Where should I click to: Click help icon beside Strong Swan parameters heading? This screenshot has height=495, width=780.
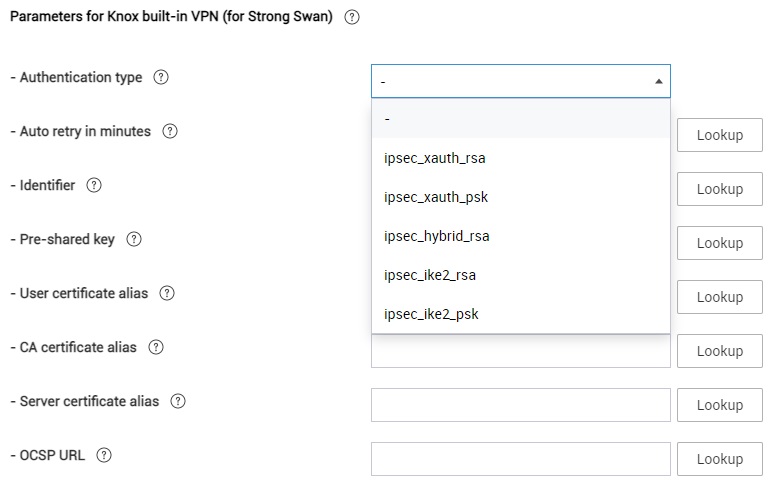pos(351,17)
